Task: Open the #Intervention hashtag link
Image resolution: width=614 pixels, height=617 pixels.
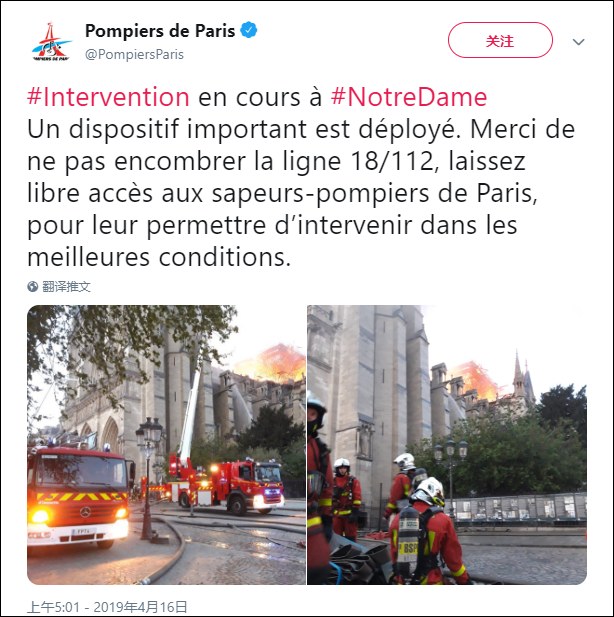Action: (108, 97)
